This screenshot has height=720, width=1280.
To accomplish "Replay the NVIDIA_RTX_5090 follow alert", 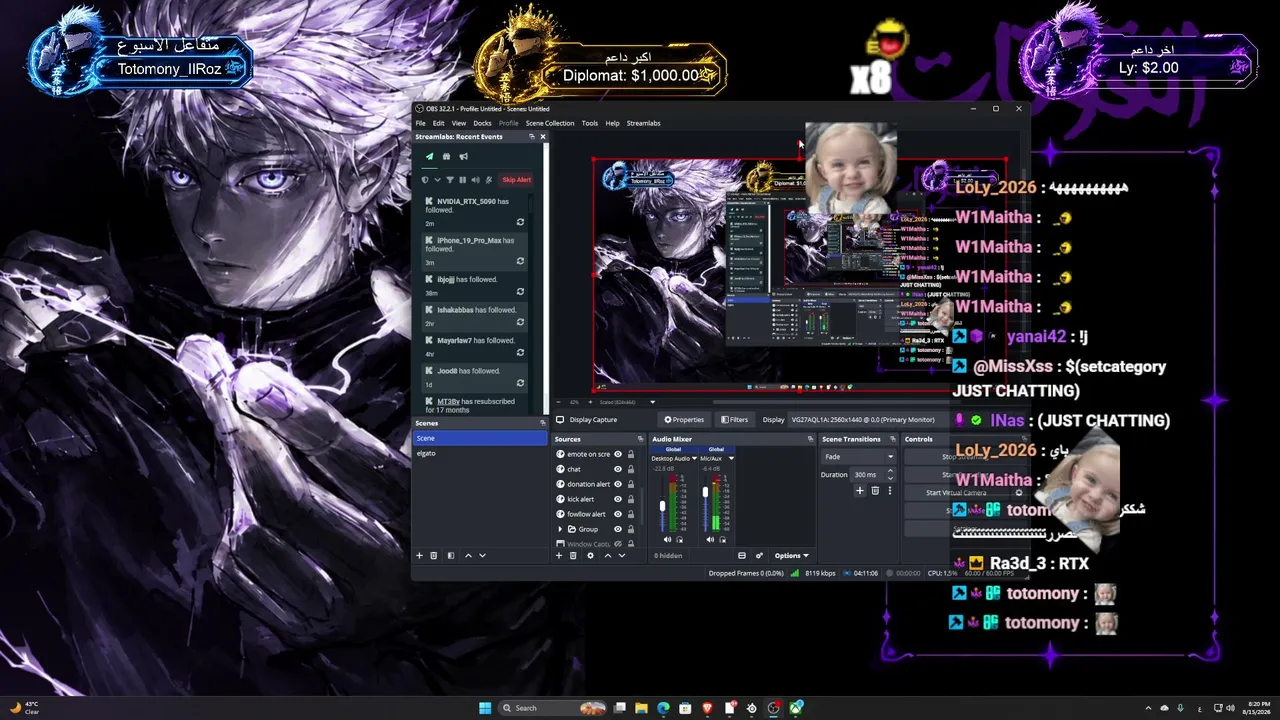I will coord(520,222).
